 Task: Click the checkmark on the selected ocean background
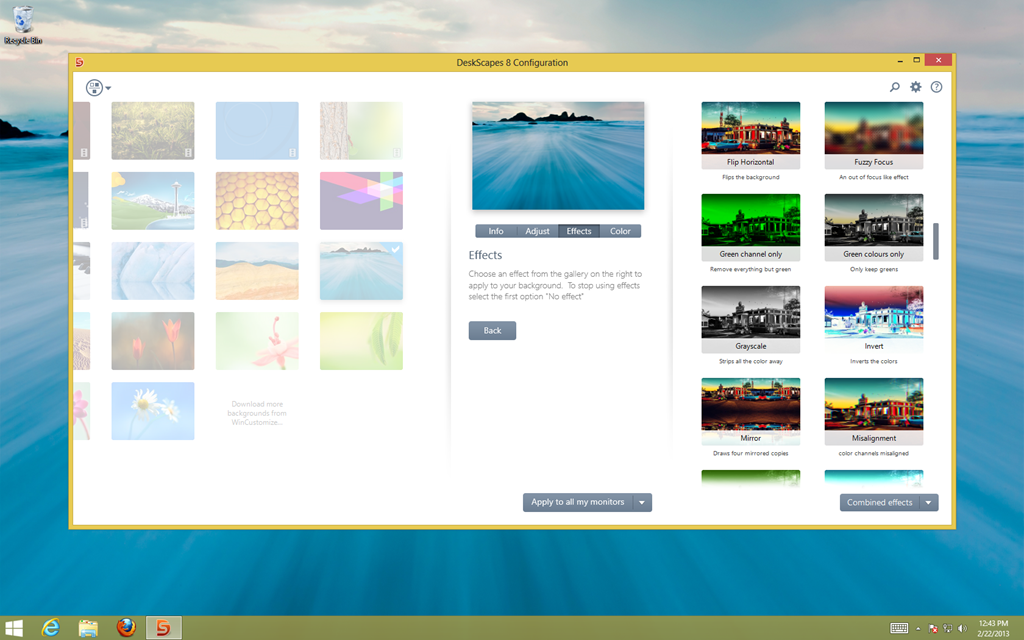(x=395, y=250)
